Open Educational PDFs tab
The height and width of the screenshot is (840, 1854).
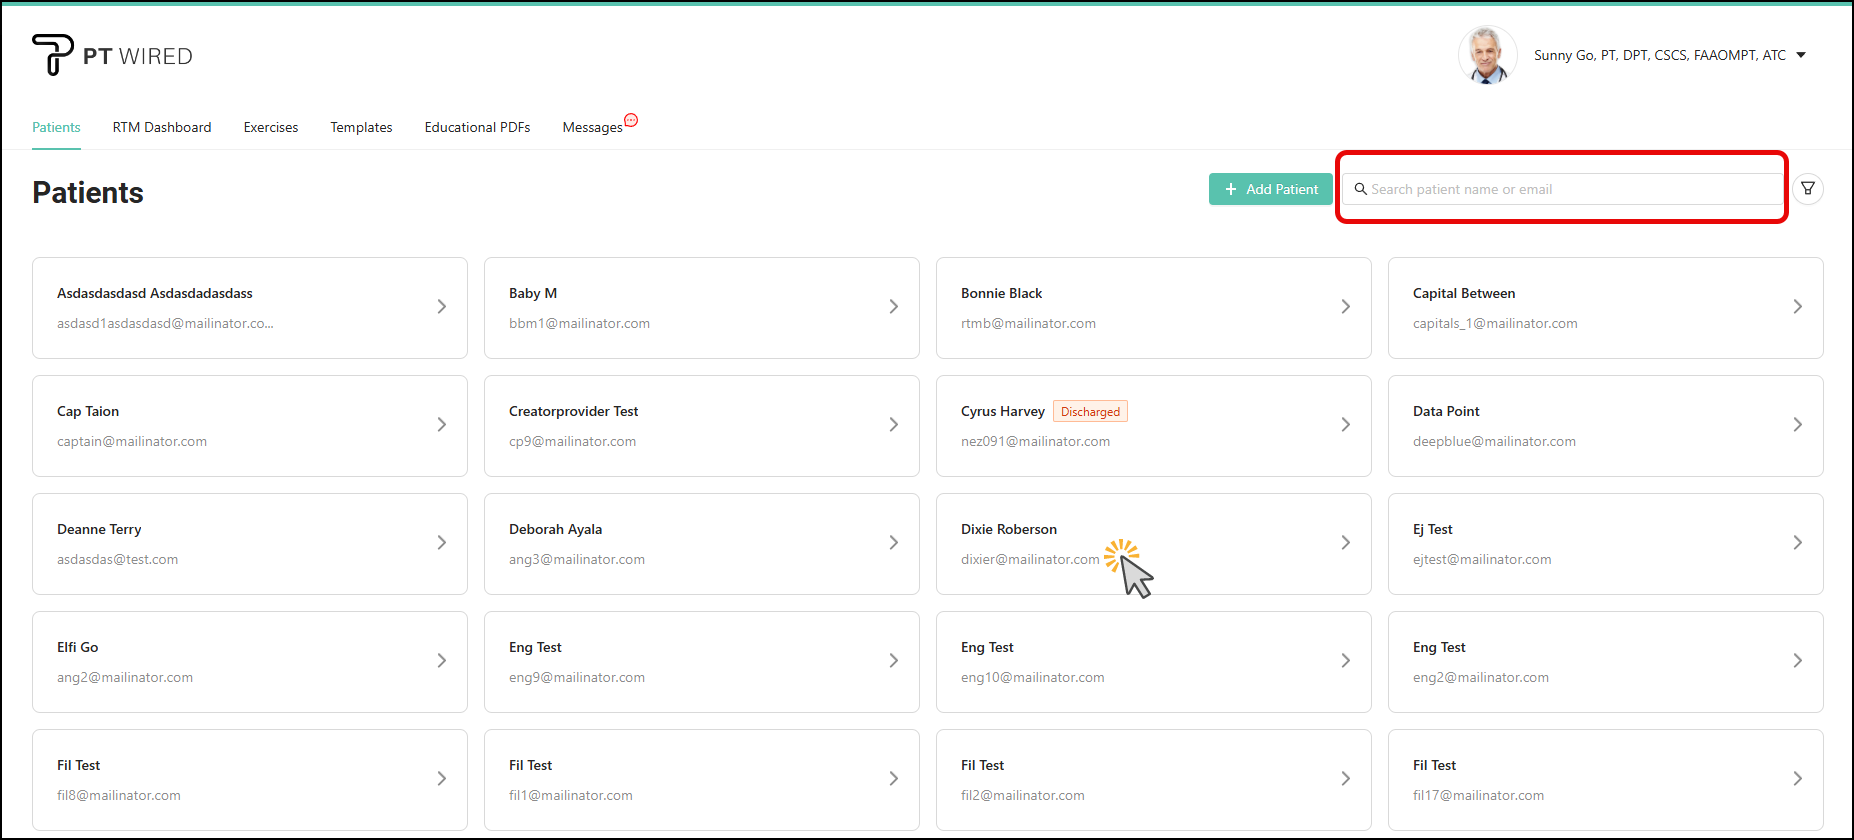pos(477,127)
